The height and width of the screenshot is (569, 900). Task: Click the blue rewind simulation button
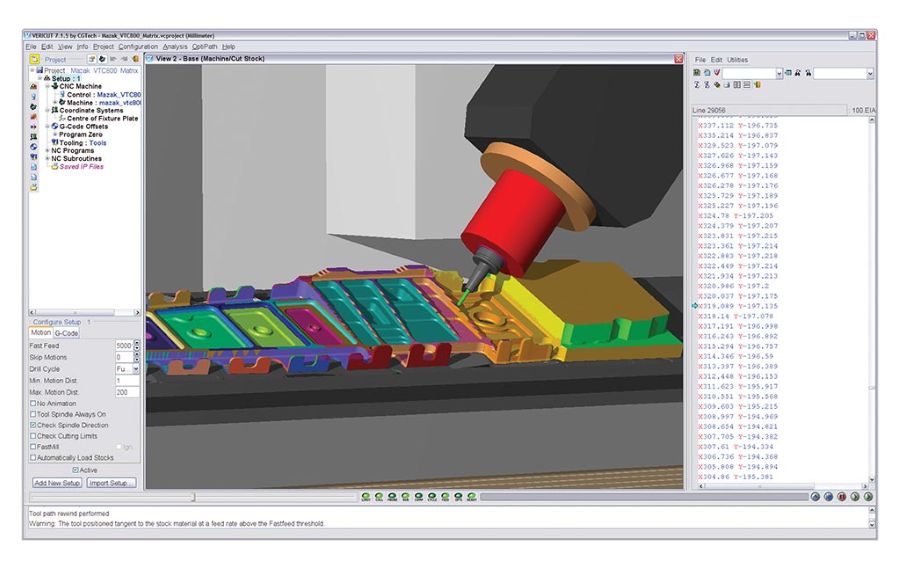828,497
